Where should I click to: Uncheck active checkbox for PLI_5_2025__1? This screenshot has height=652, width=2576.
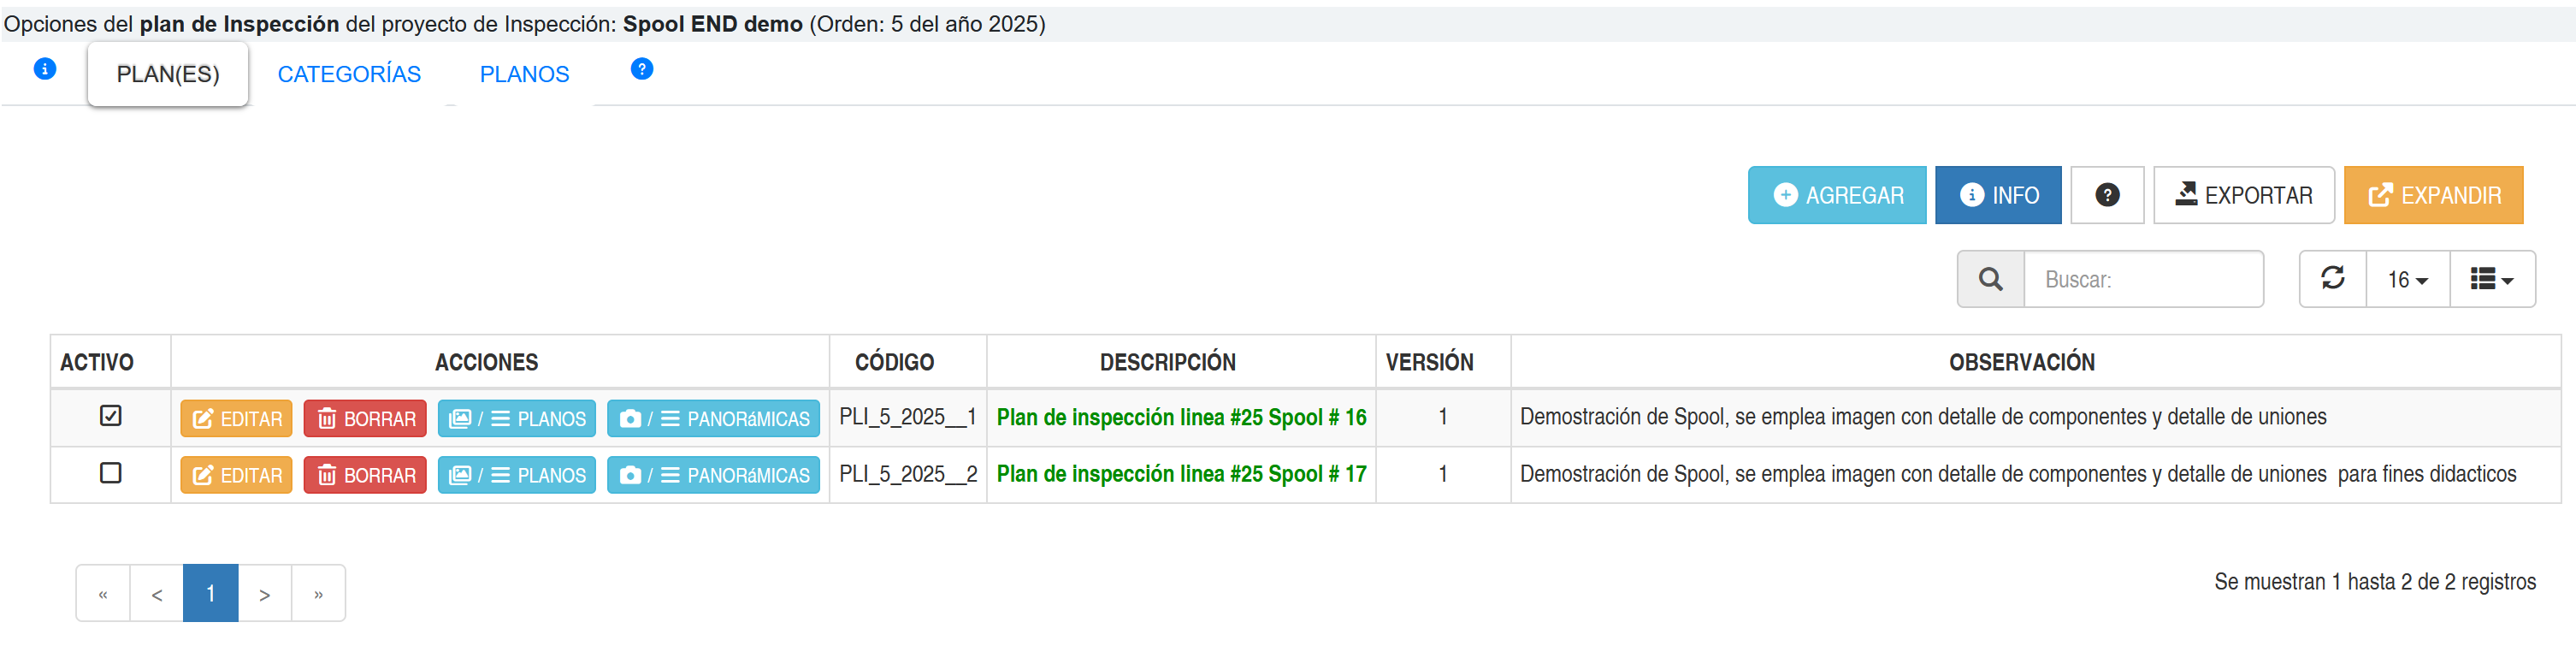coord(111,416)
